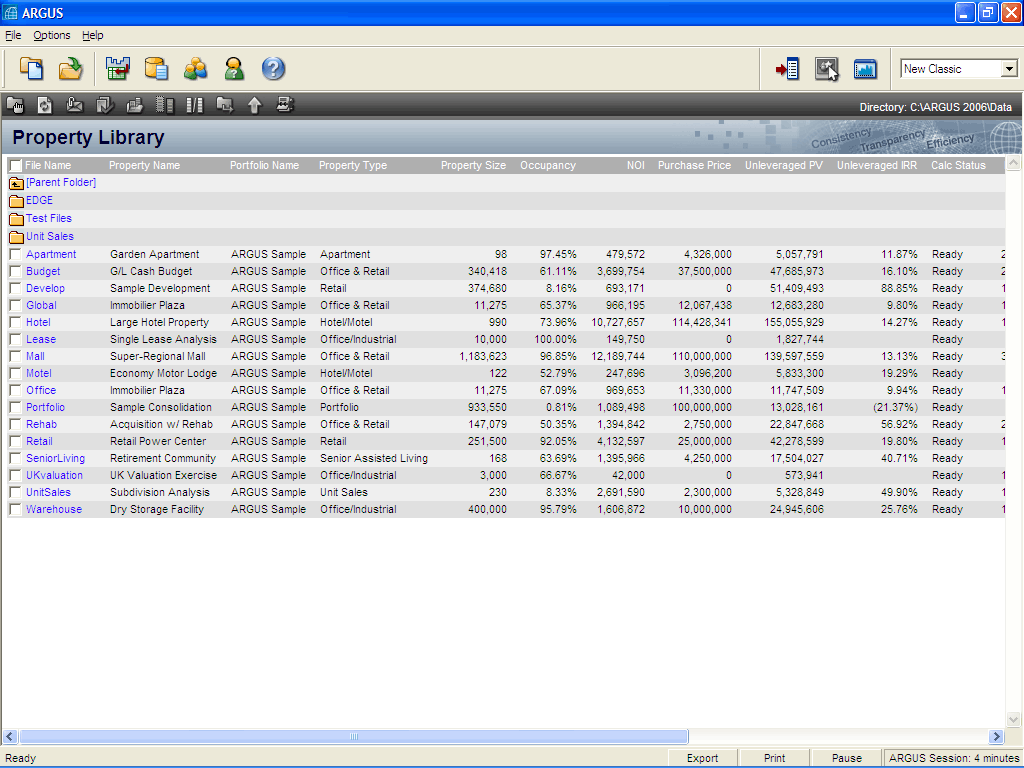Open the Develop file link
The image size is (1024, 768).
[x=45, y=288]
